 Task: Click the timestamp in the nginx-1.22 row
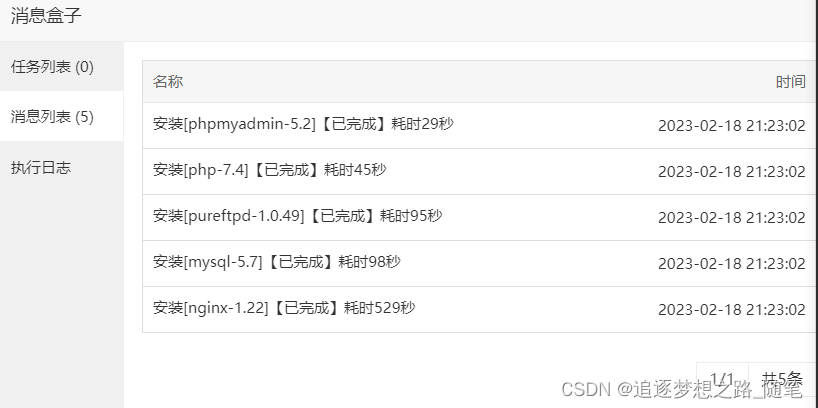coord(731,310)
